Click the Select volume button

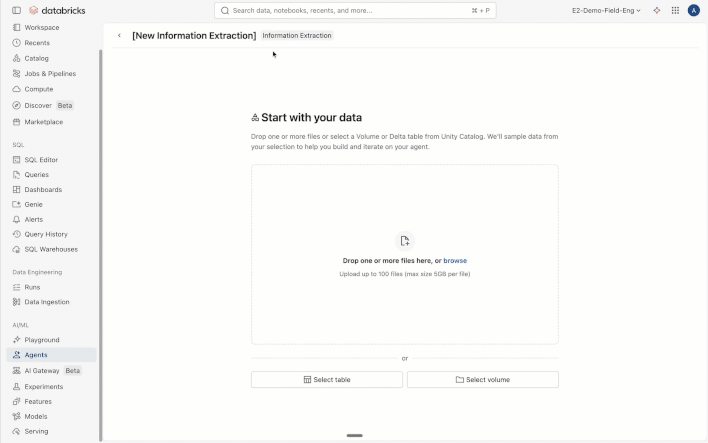pyautogui.click(x=483, y=380)
